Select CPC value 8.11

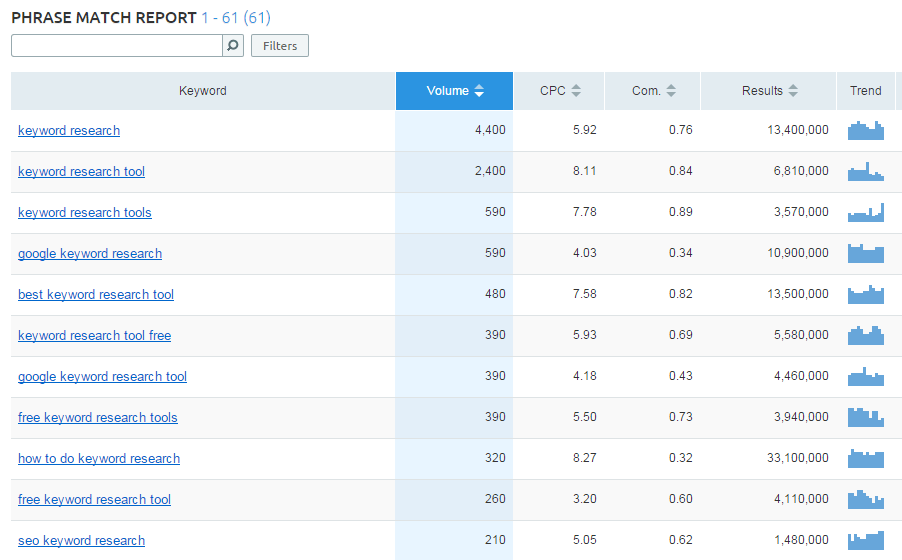584,171
